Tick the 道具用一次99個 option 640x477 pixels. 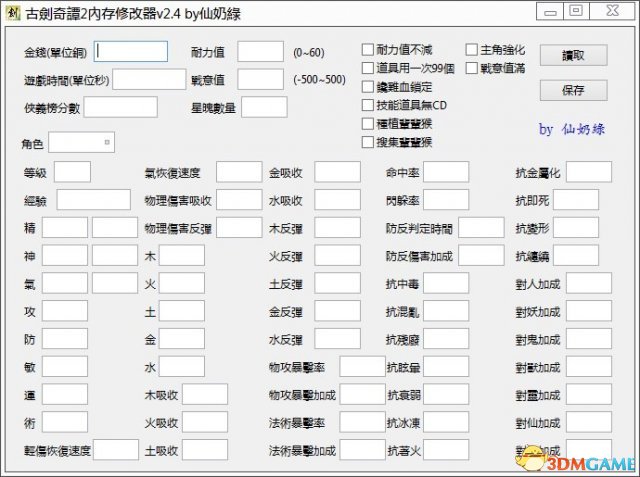(x=368, y=68)
